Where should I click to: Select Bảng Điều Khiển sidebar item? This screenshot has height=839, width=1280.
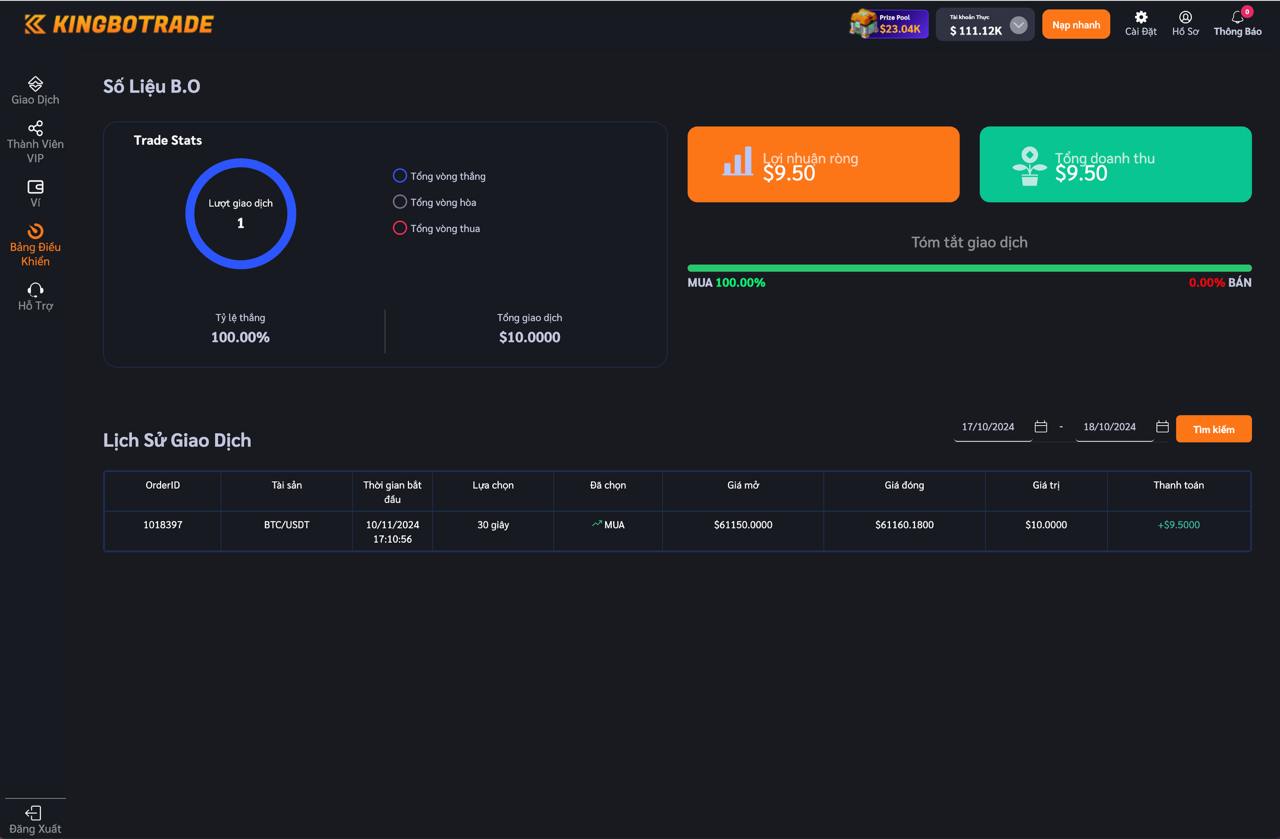(35, 245)
